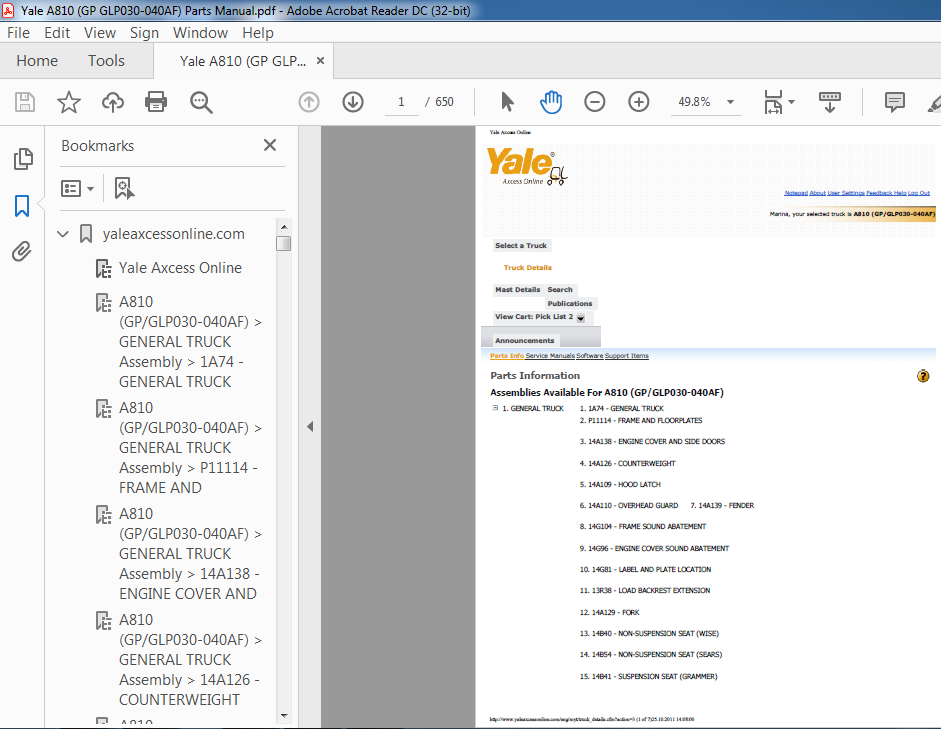The width and height of the screenshot is (941, 729).
Task: Click the Parts Info link
Action: click(507, 356)
